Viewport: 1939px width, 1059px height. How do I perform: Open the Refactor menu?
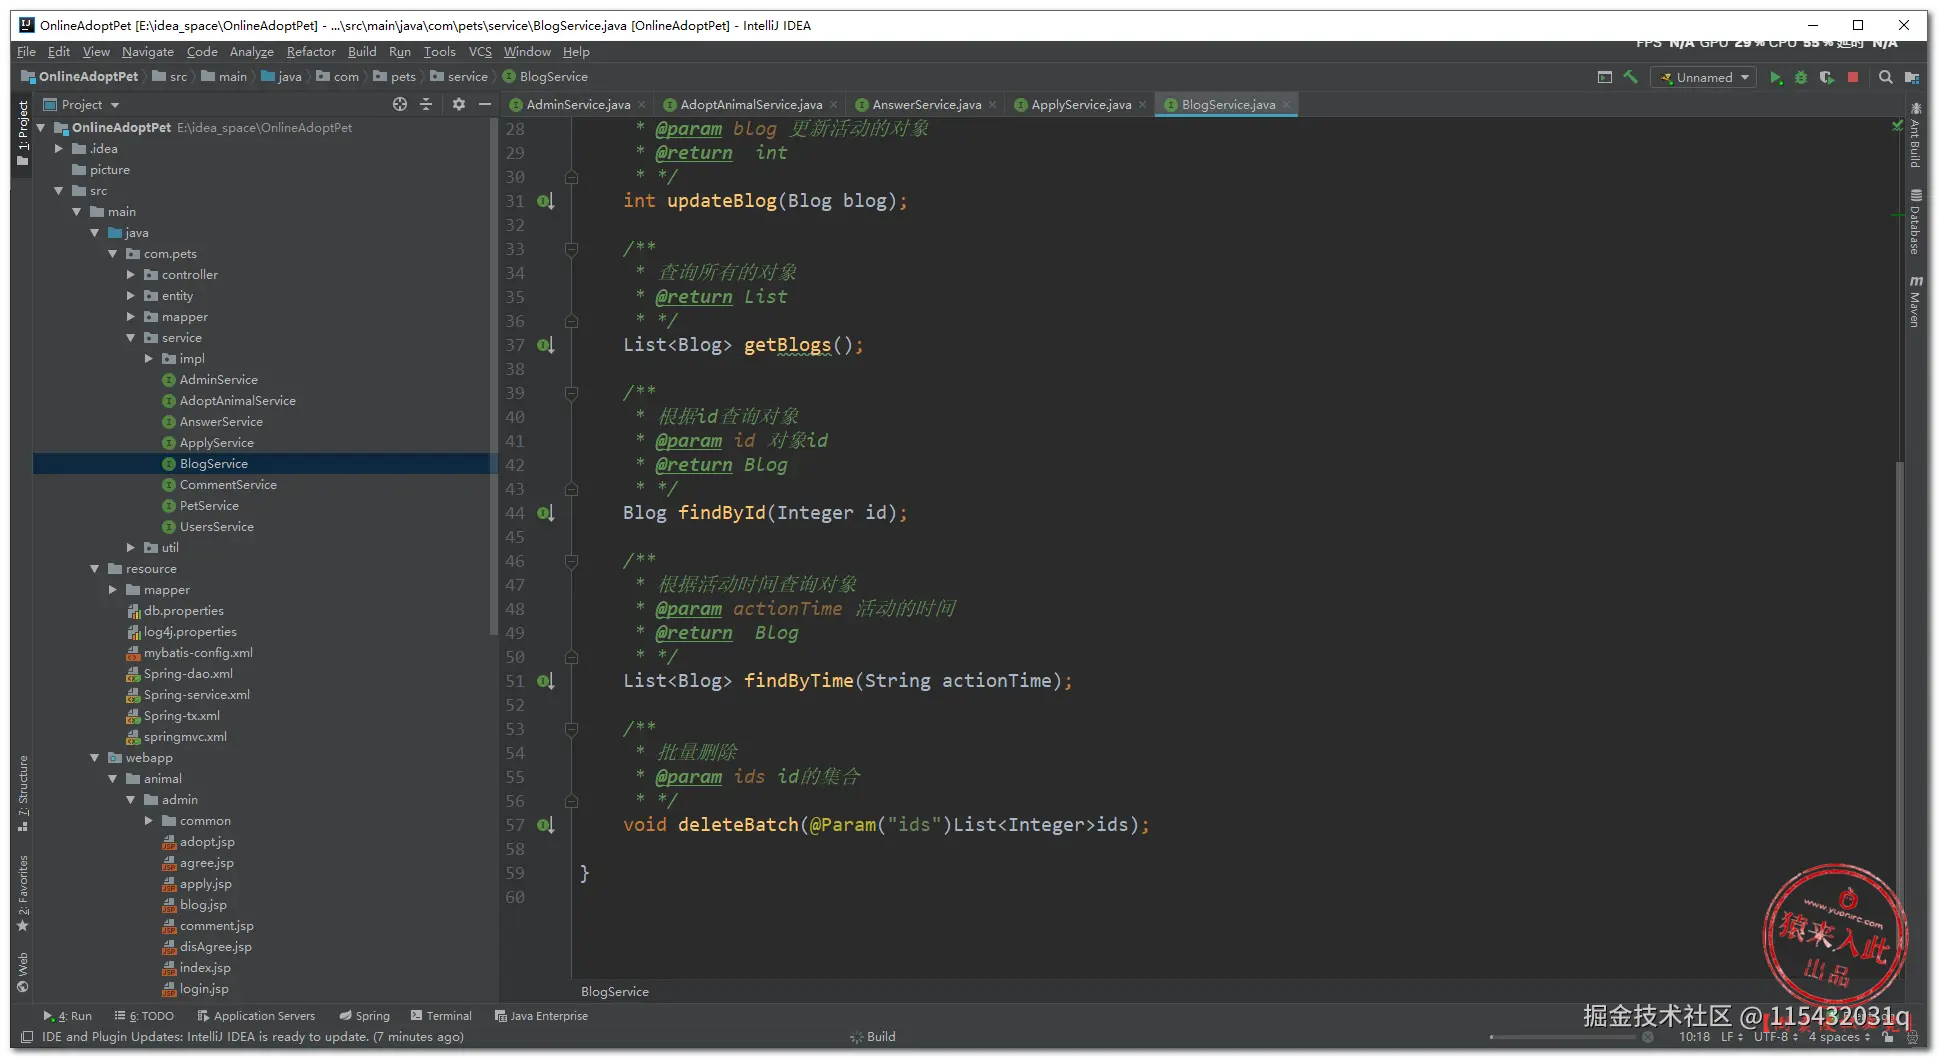310,52
